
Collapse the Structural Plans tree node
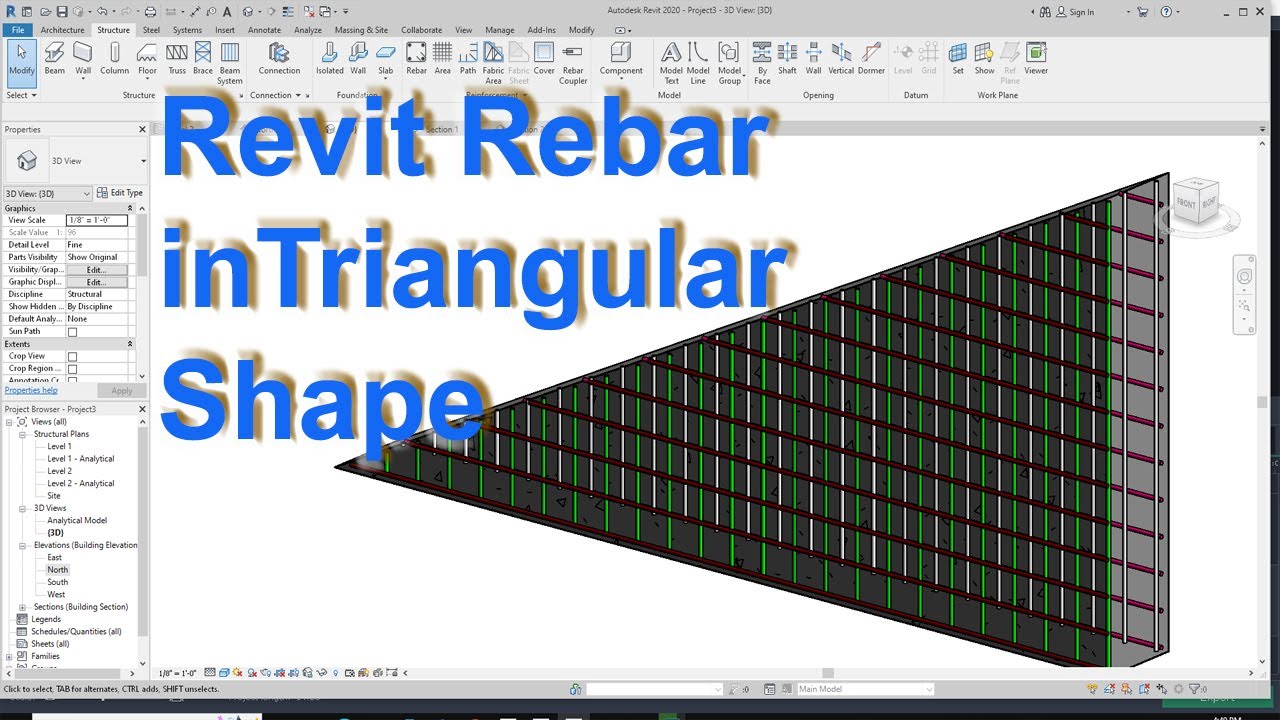point(22,434)
